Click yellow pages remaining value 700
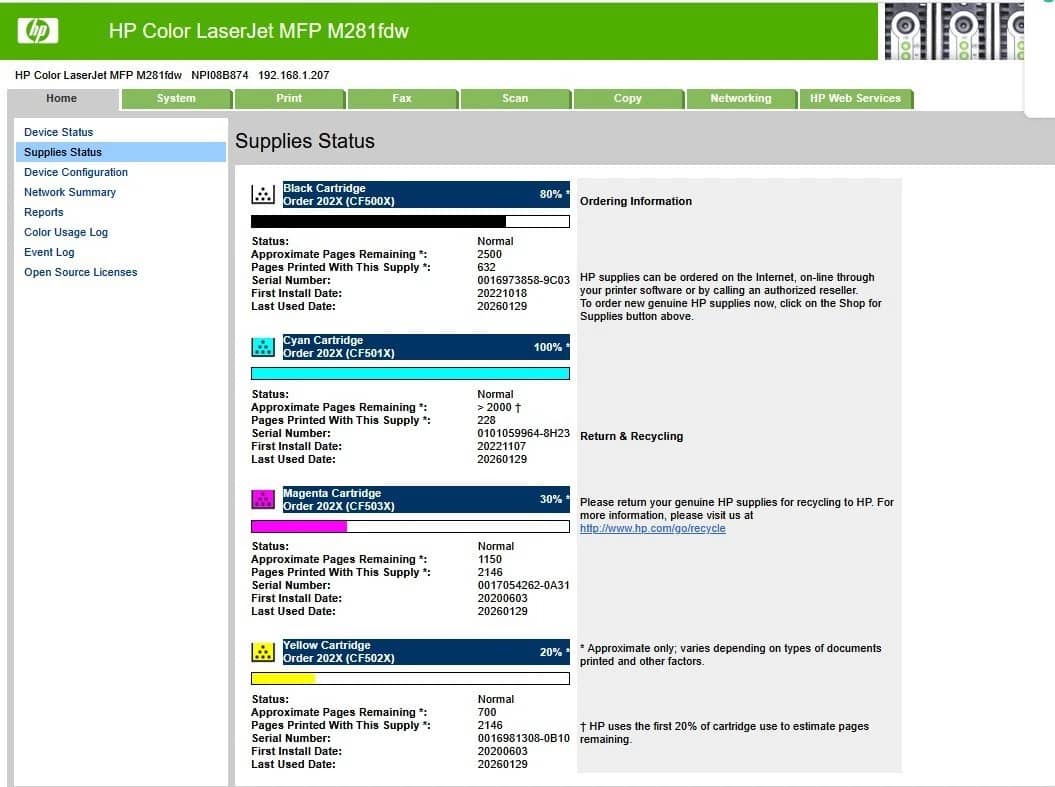The image size is (1055, 787). point(487,712)
